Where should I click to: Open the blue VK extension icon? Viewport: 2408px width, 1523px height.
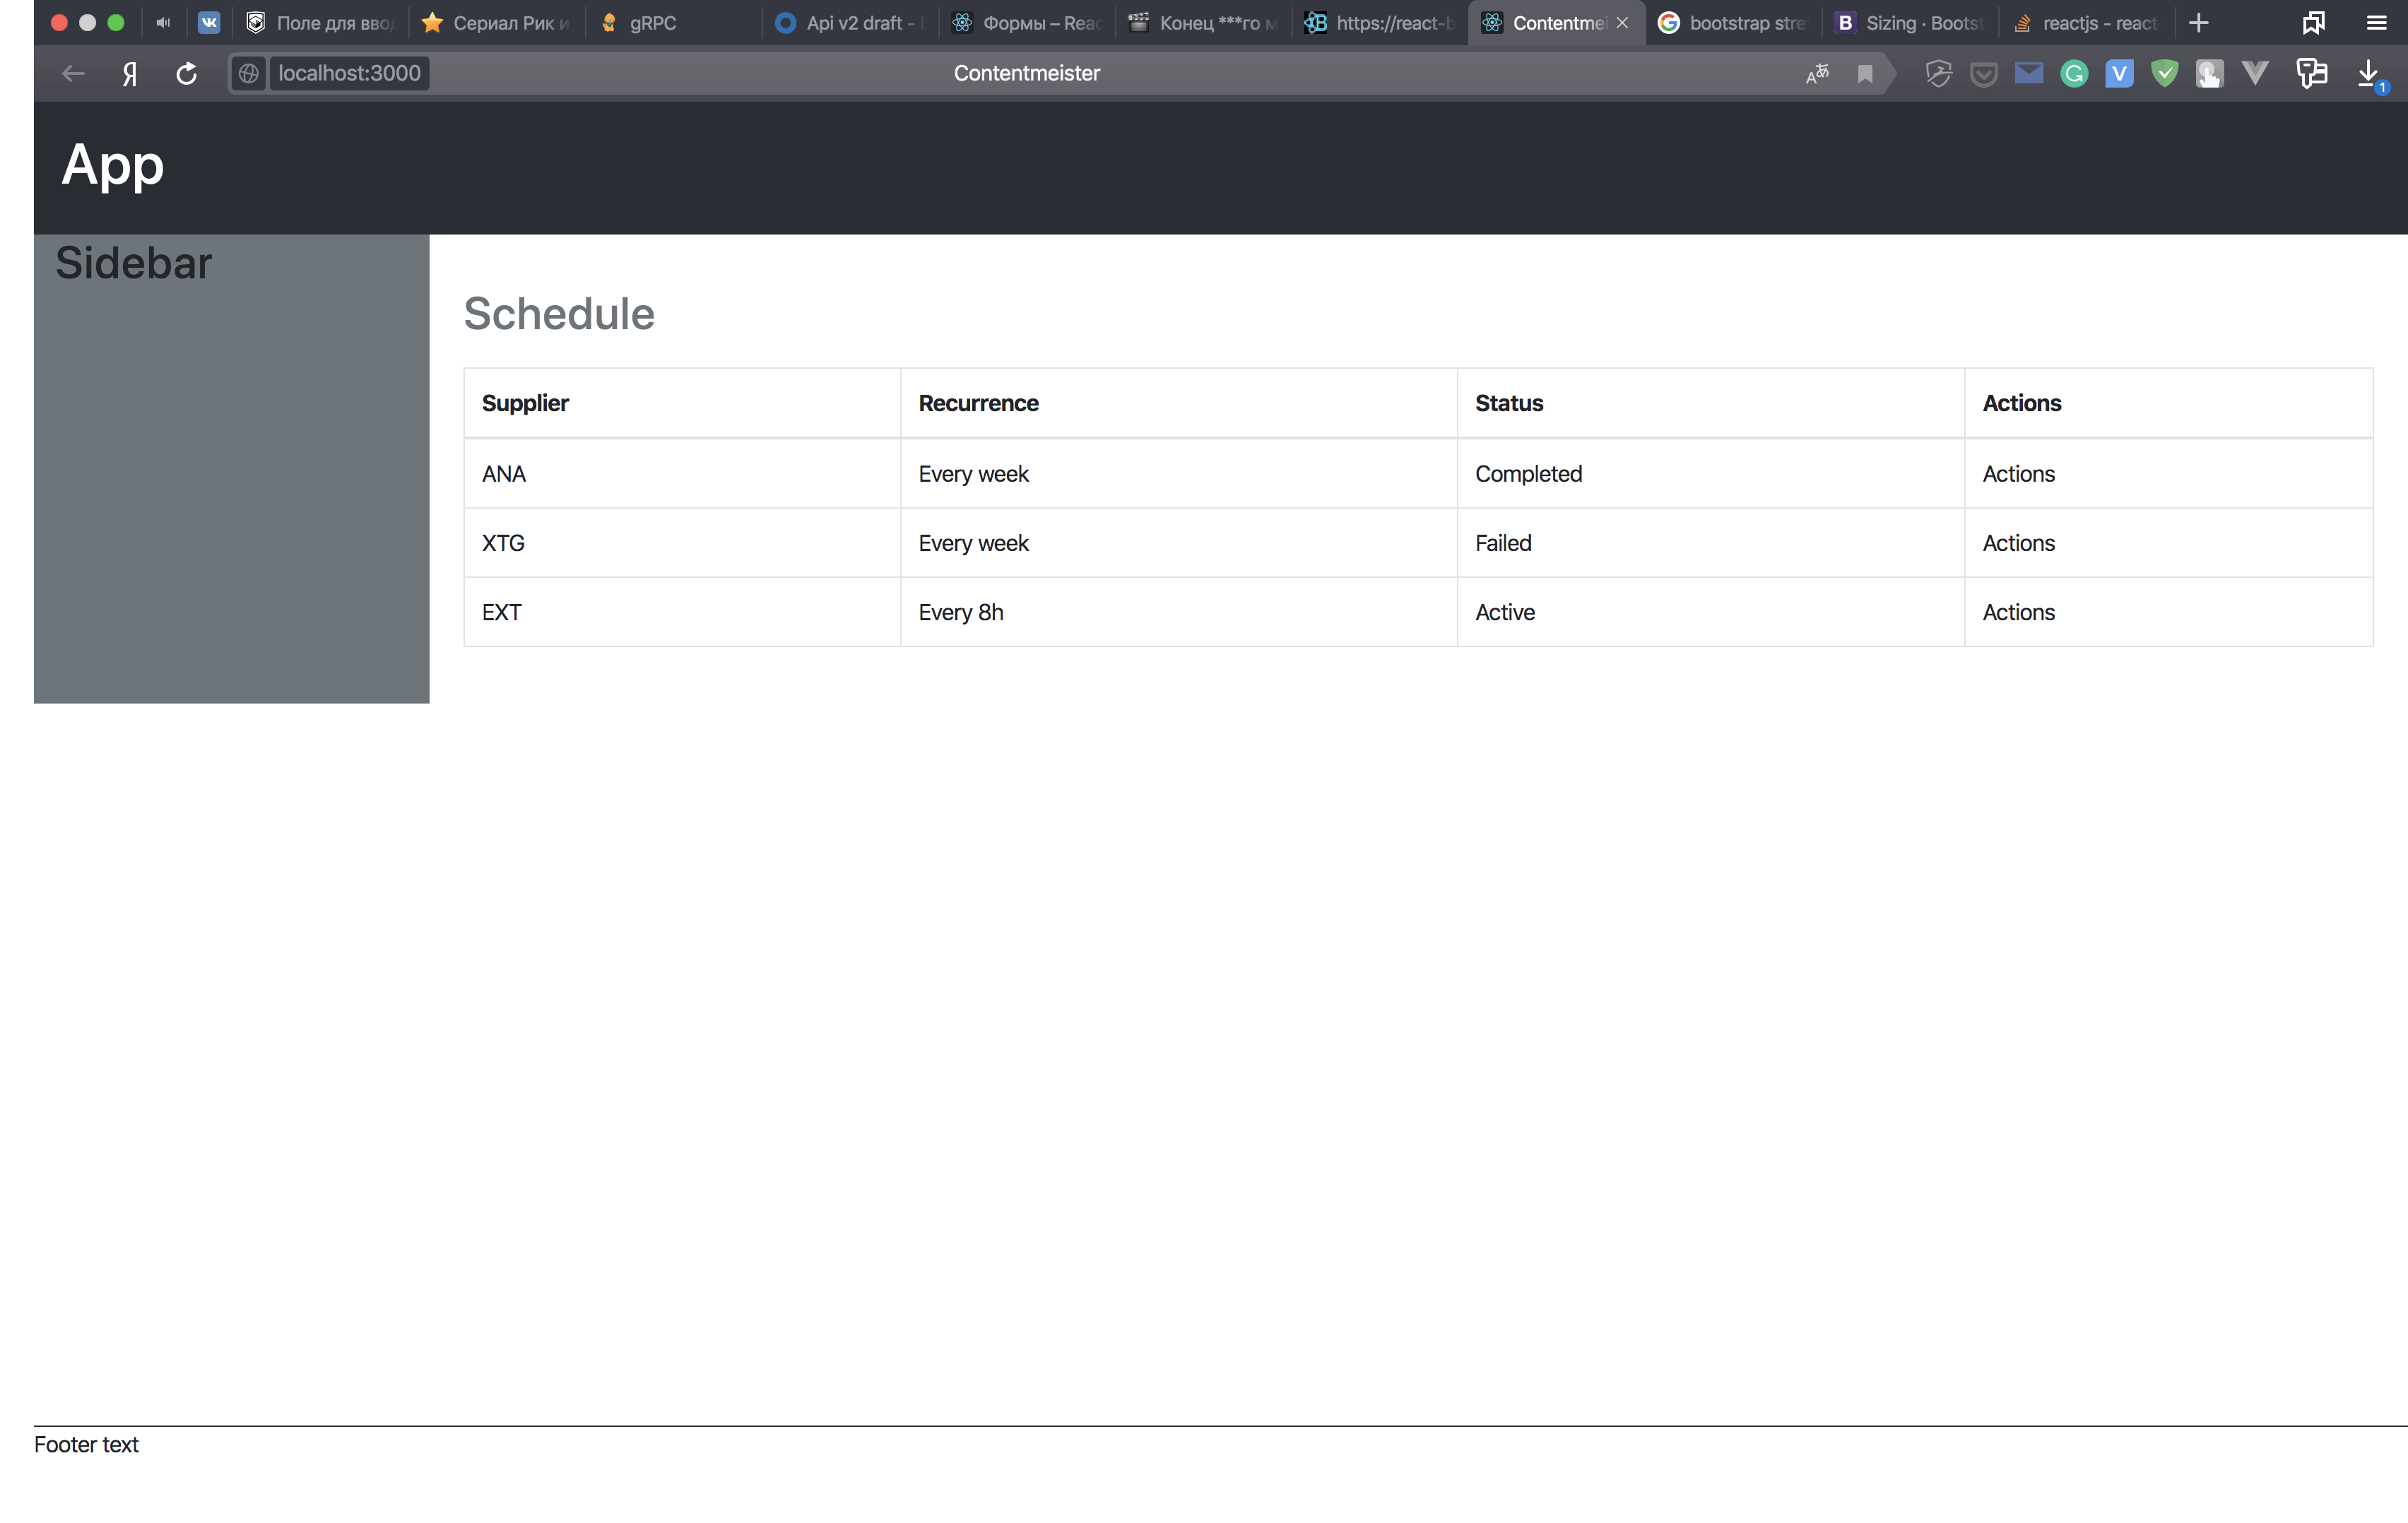pyautogui.click(x=2118, y=73)
